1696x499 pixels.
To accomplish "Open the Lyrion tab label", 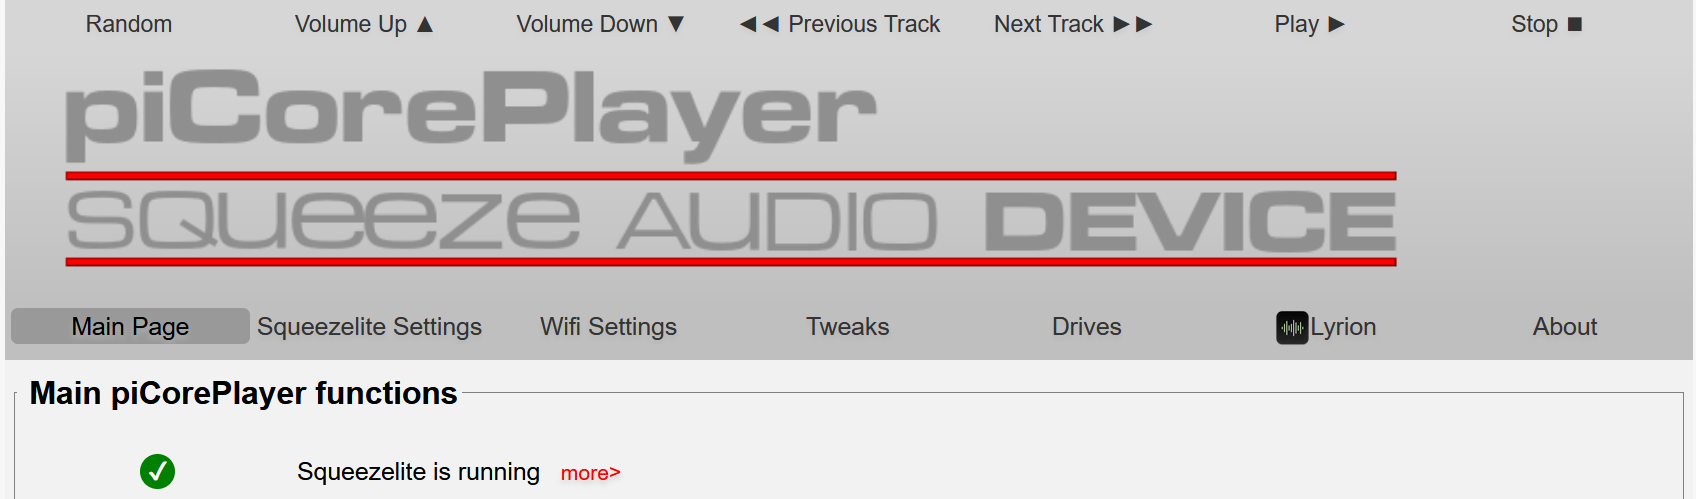I will (x=1343, y=326).
